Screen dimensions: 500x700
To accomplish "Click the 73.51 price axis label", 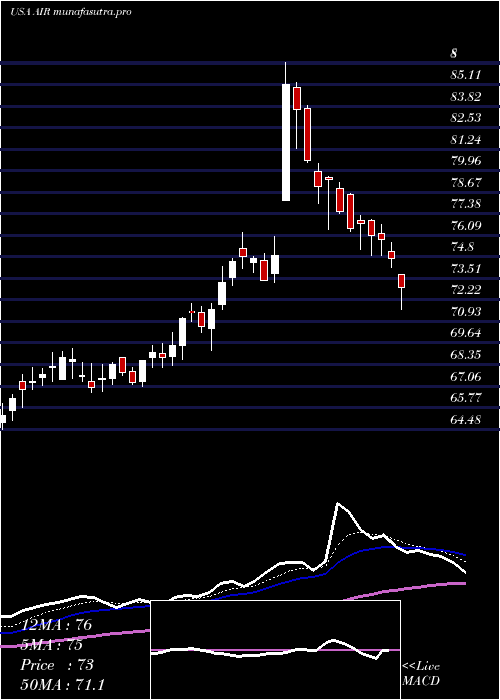I will coord(466,269).
